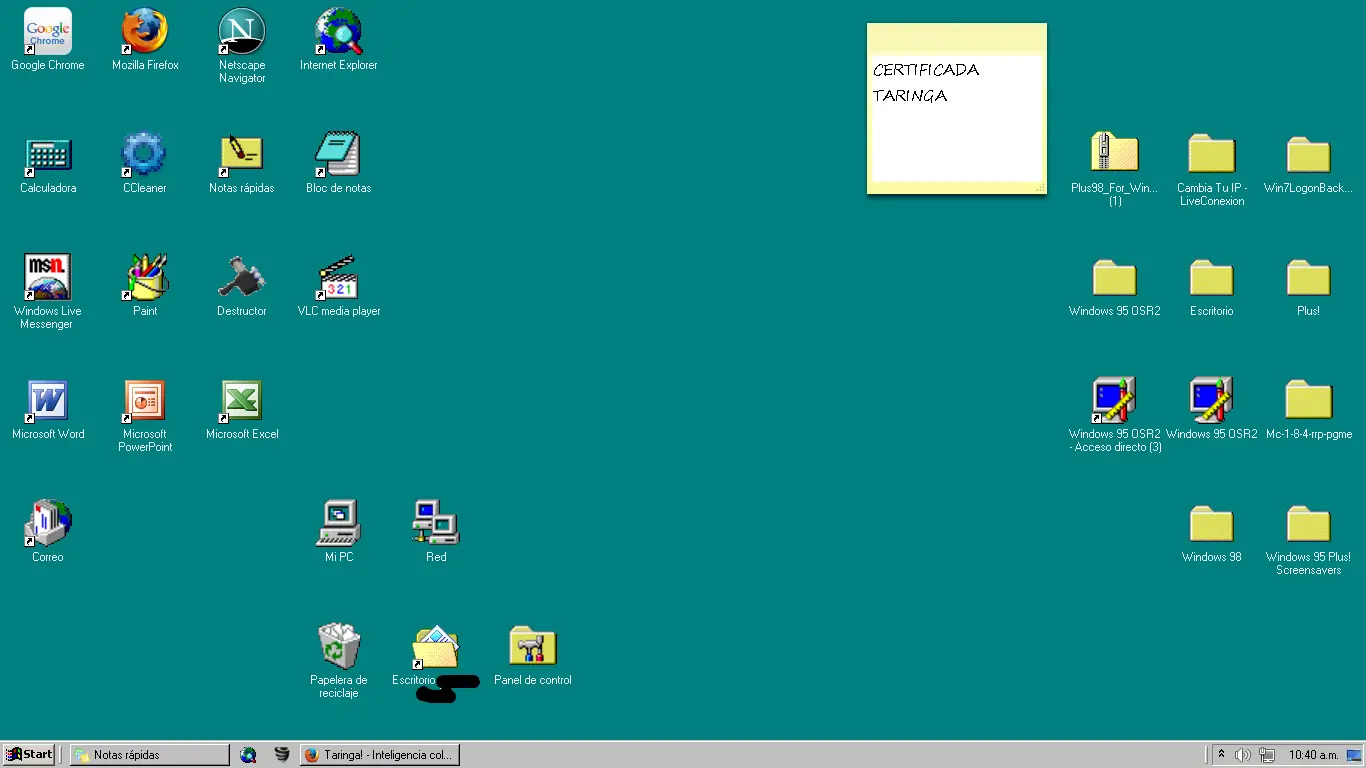Click the volume speaker tray icon
The image size is (1366, 768).
click(x=1243, y=755)
